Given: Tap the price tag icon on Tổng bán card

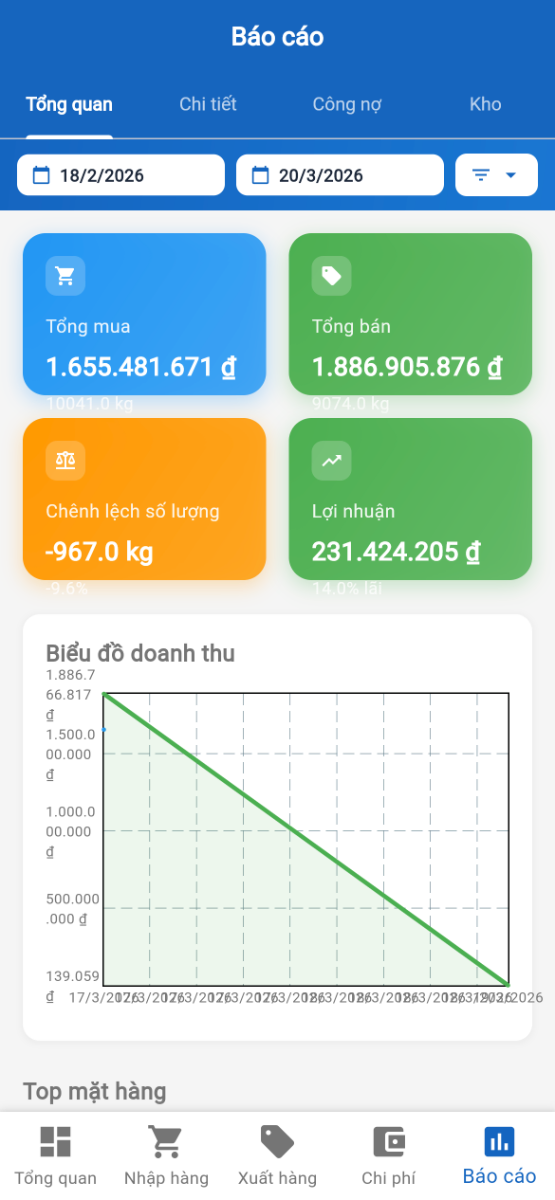Looking at the screenshot, I should pyautogui.click(x=331, y=276).
